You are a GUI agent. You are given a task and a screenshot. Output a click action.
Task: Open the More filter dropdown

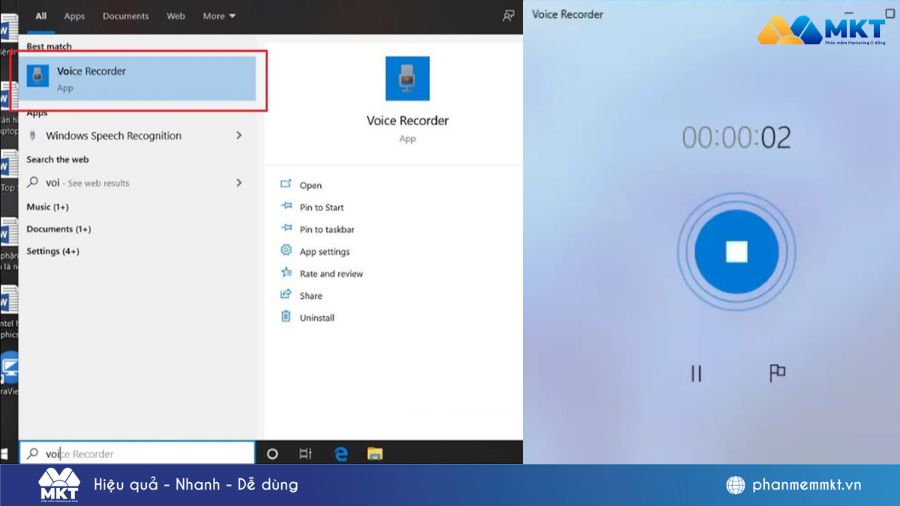219,16
